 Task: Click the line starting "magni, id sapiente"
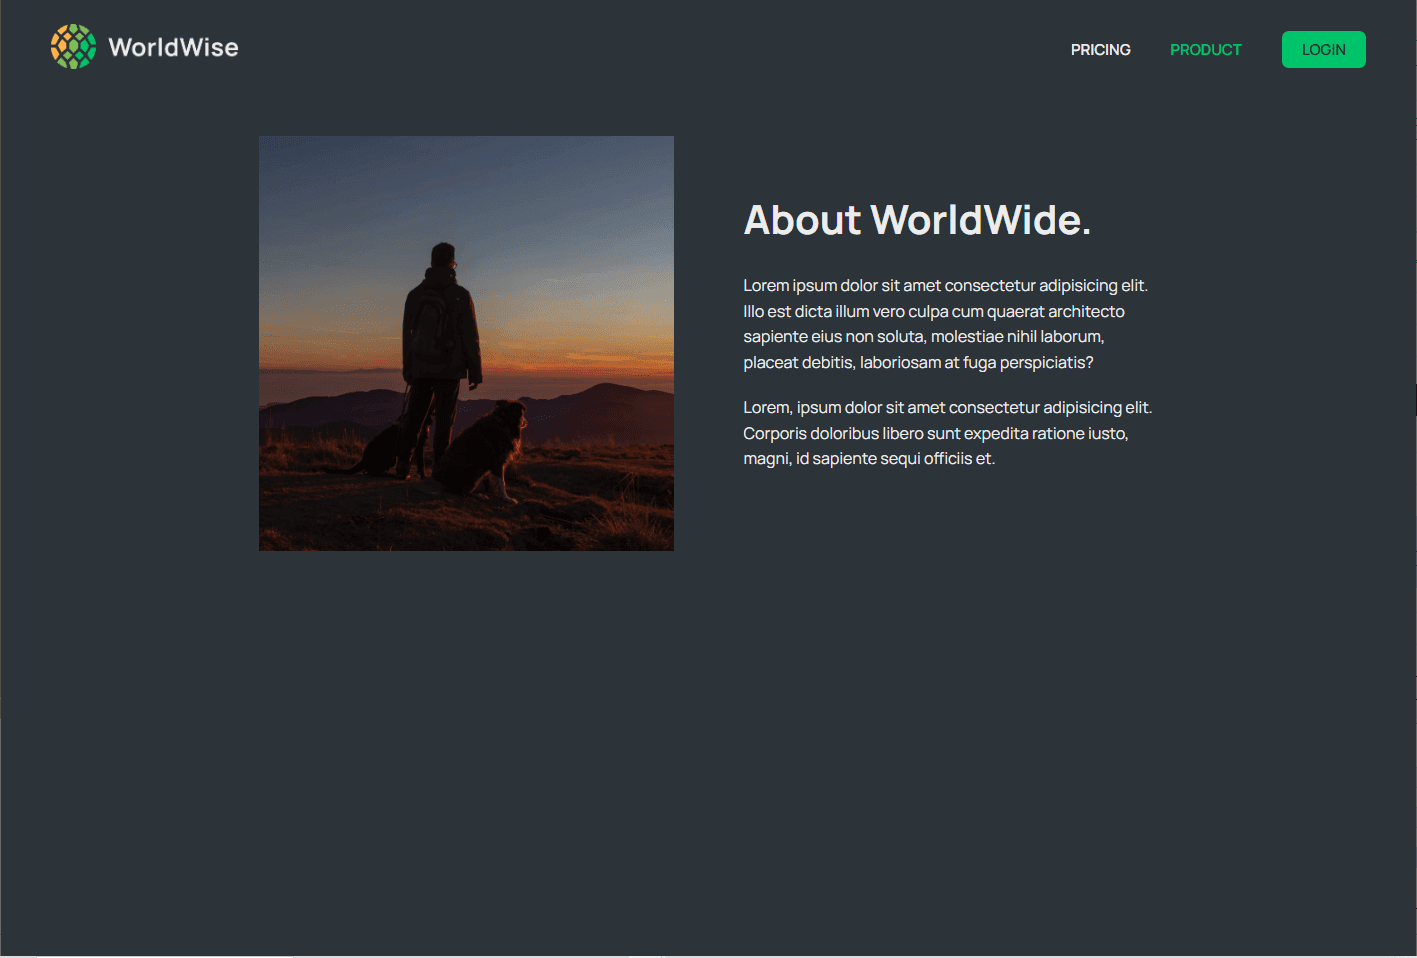tap(869, 459)
